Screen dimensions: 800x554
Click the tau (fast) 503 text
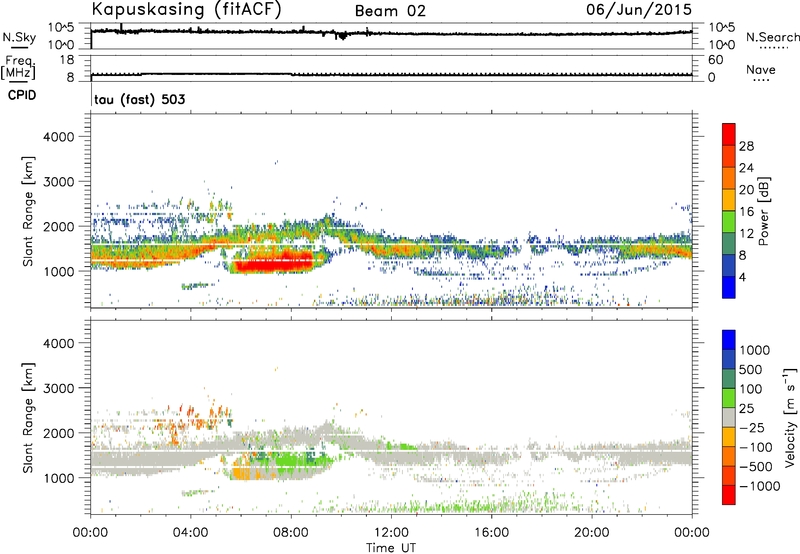(x=139, y=99)
